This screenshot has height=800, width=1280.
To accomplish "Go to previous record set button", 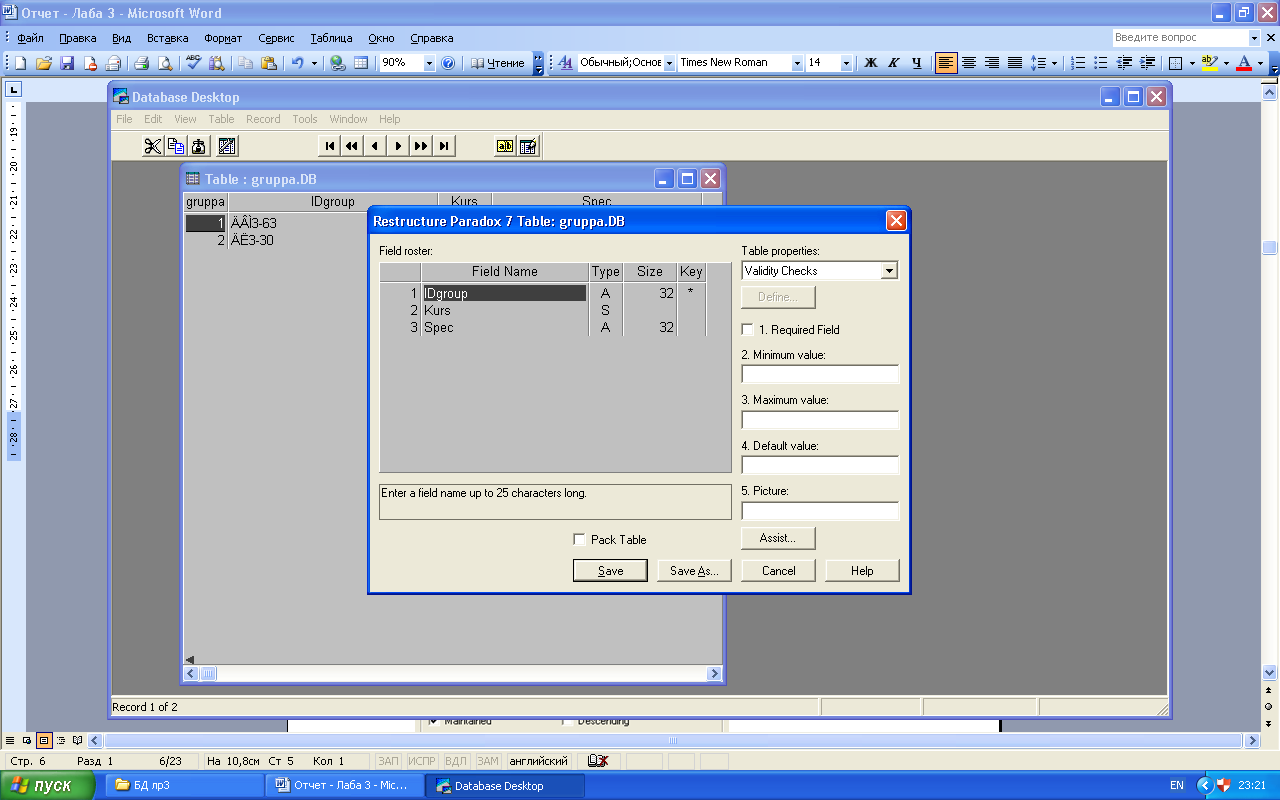I will tap(352, 146).
